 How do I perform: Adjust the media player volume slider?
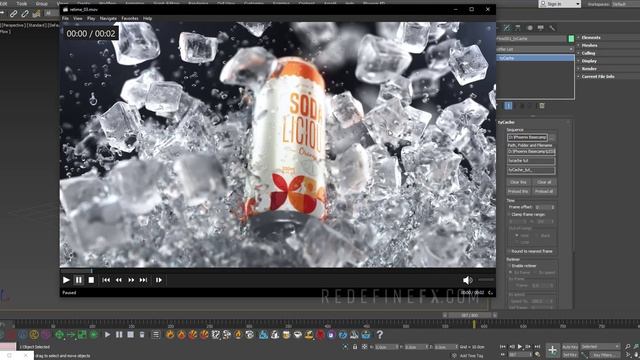486,280
